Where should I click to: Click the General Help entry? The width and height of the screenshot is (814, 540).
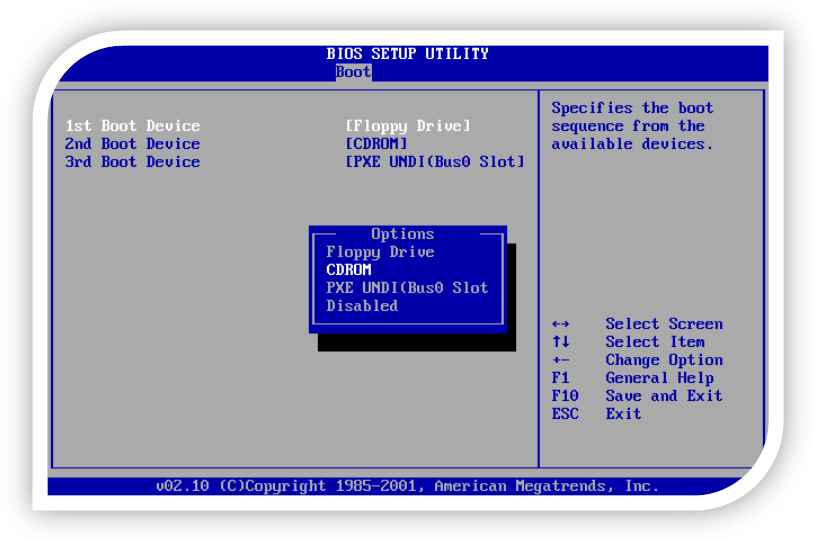pos(659,378)
